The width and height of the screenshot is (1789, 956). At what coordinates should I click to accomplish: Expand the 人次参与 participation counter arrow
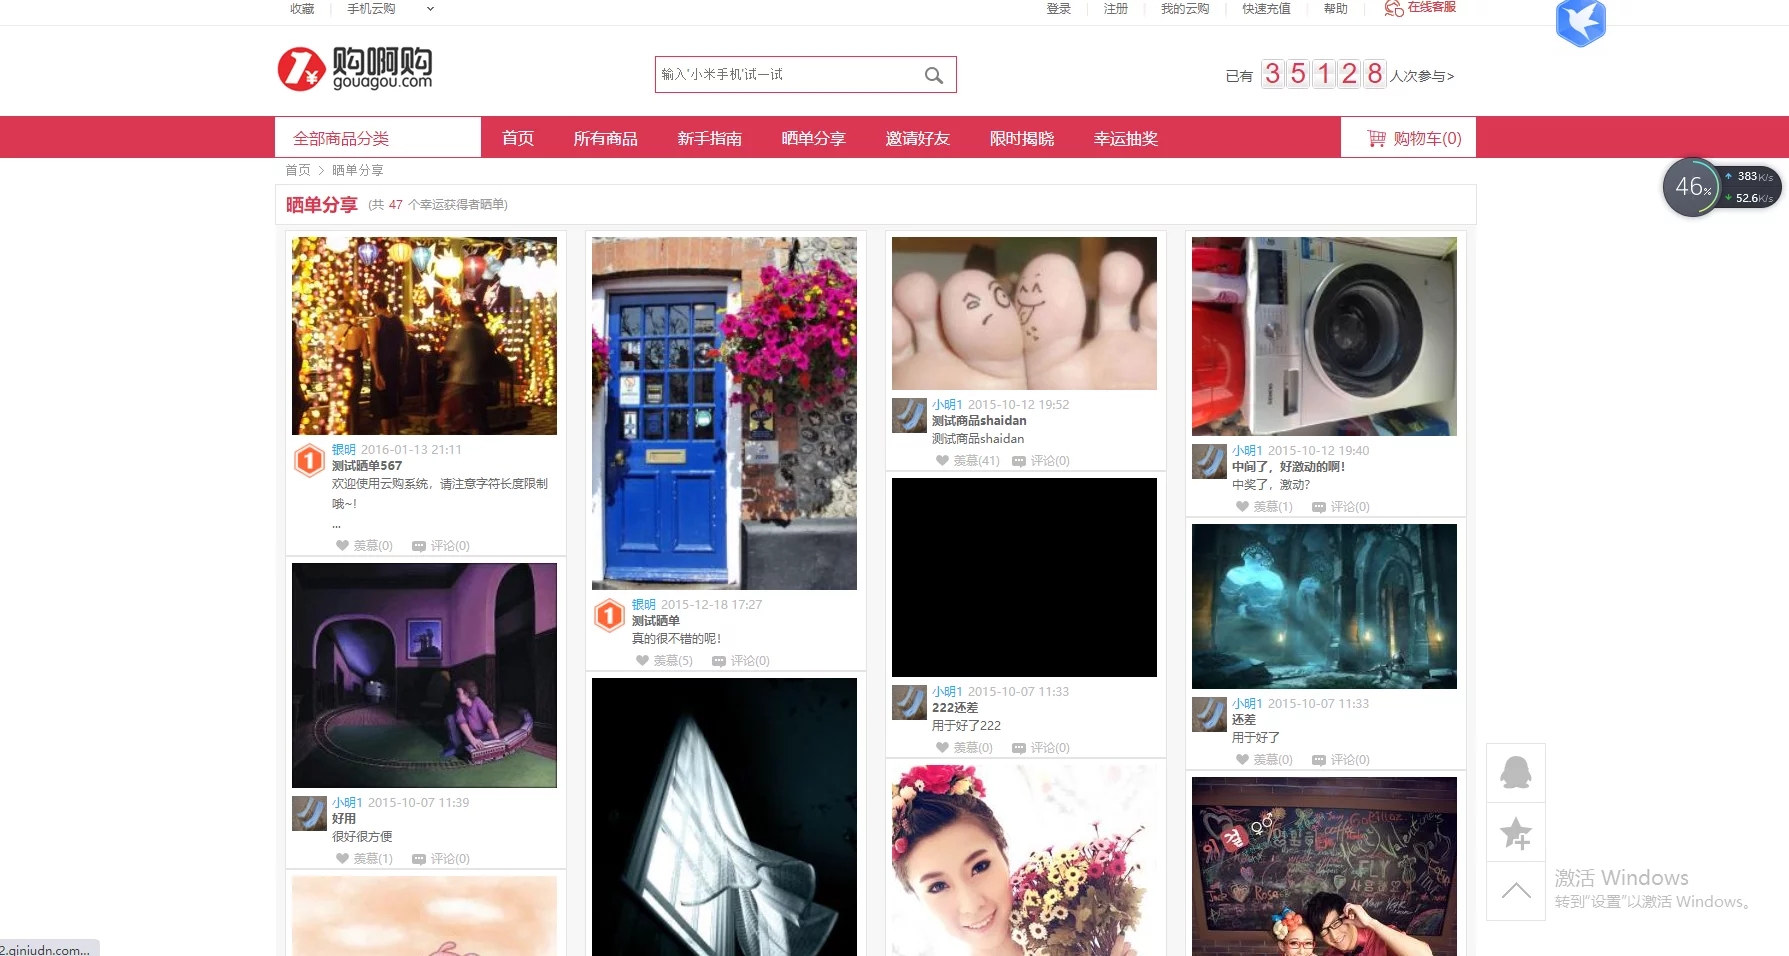coord(1450,76)
